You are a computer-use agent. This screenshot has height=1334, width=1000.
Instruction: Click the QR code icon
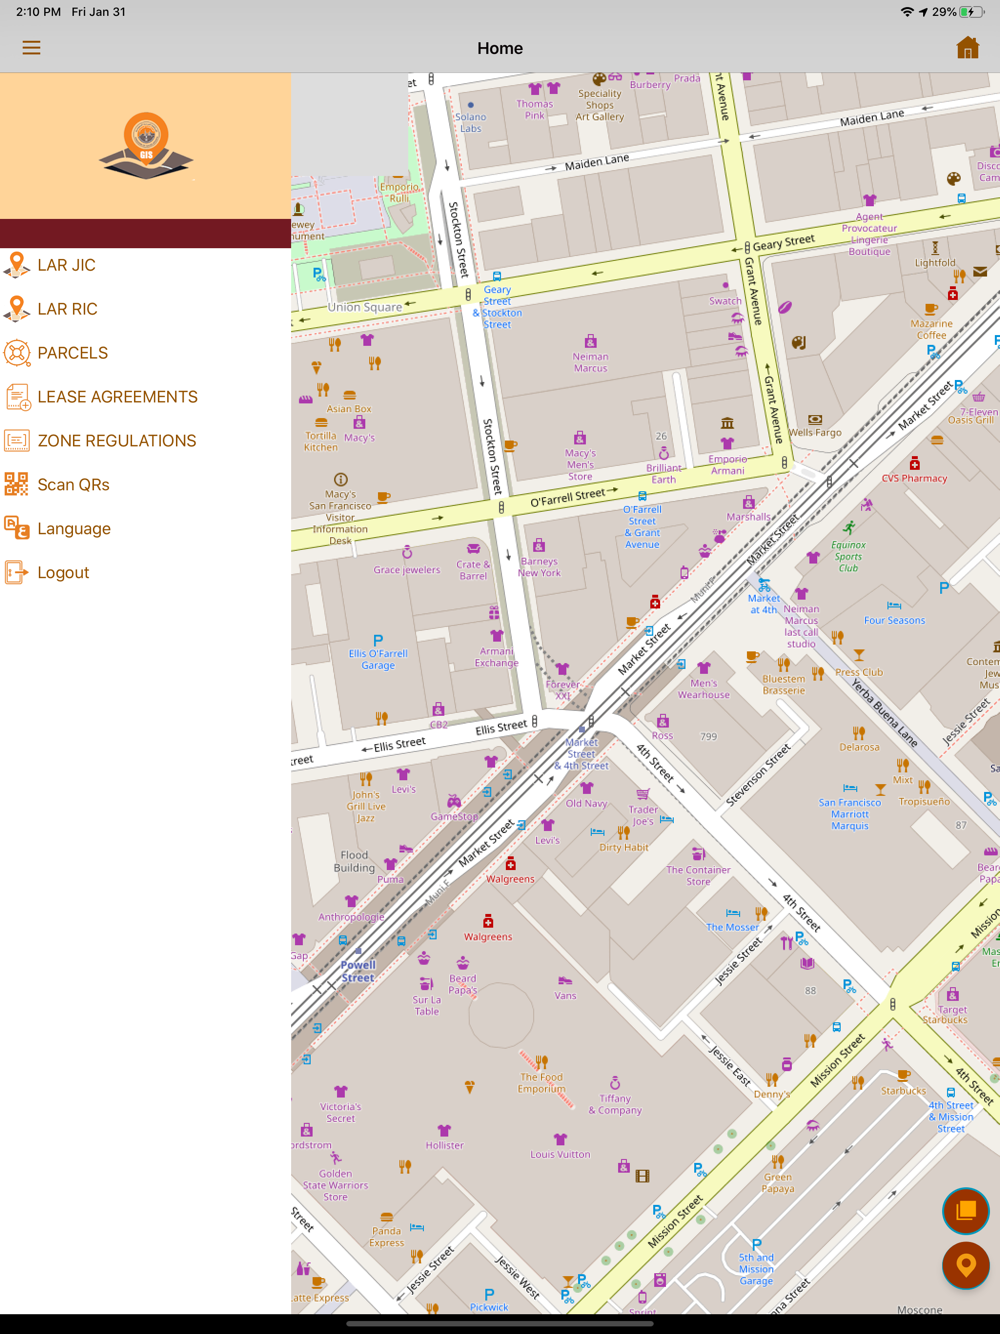click(x=17, y=485)
